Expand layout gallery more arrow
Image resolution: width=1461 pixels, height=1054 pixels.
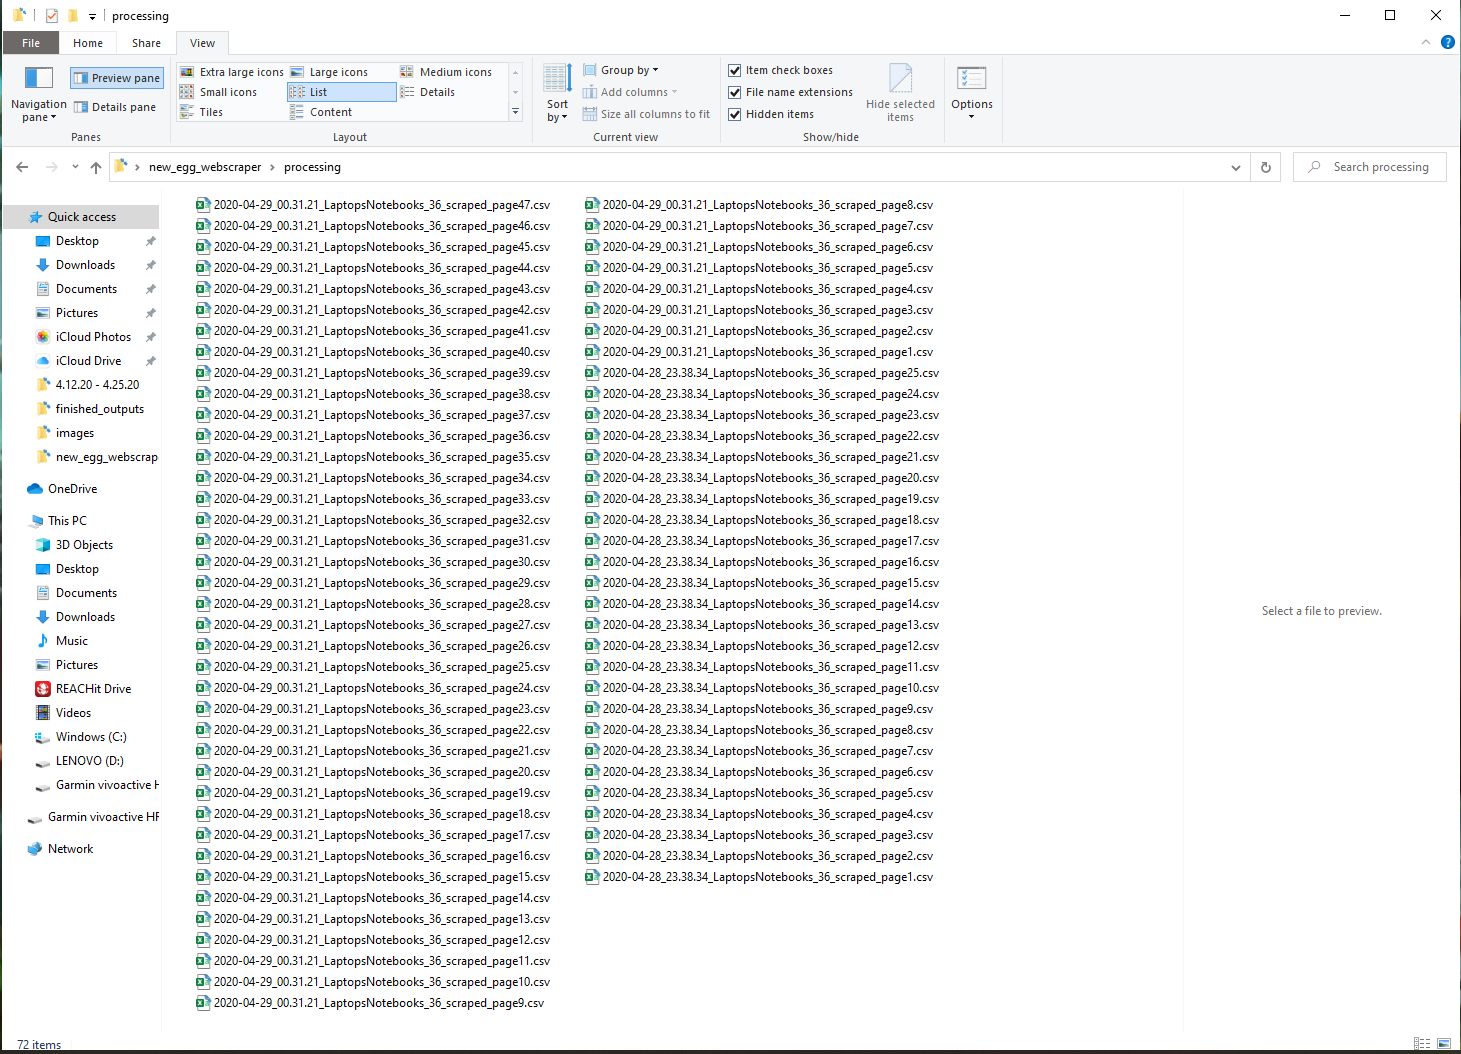pyautogui.click(x=516, y=112)
